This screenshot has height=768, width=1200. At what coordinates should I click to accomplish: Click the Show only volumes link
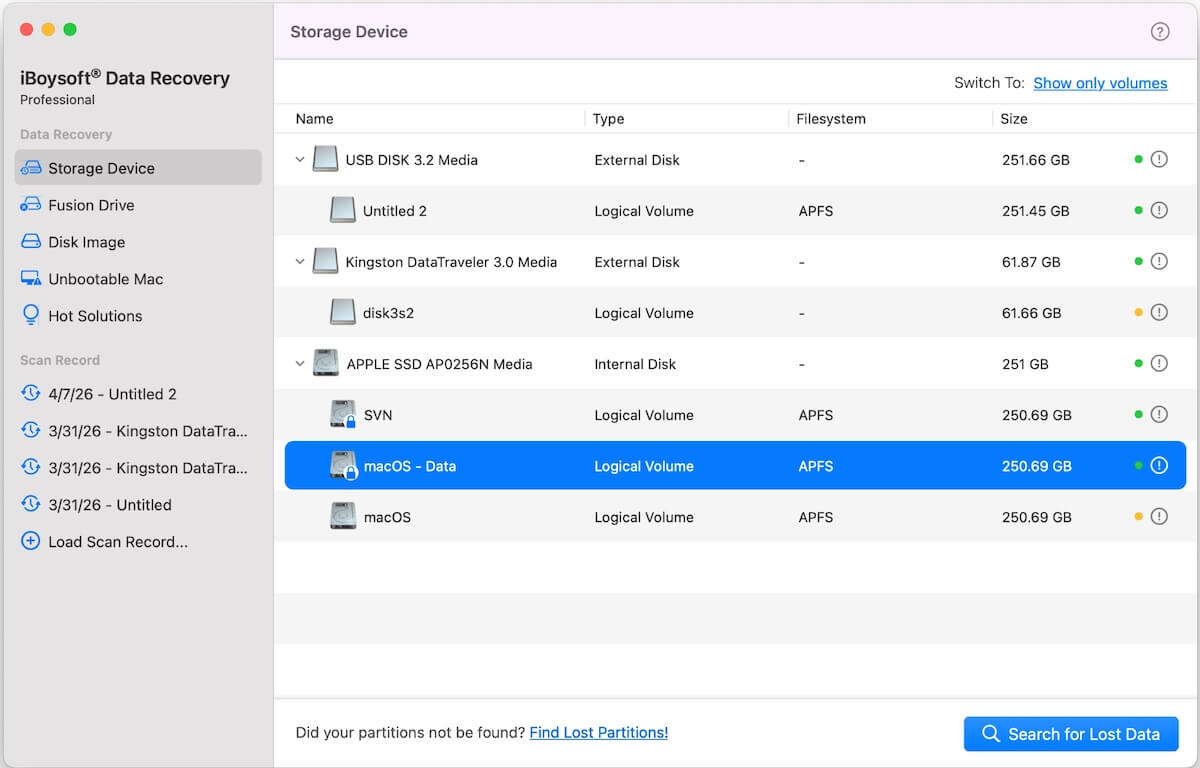point(1100,83)
